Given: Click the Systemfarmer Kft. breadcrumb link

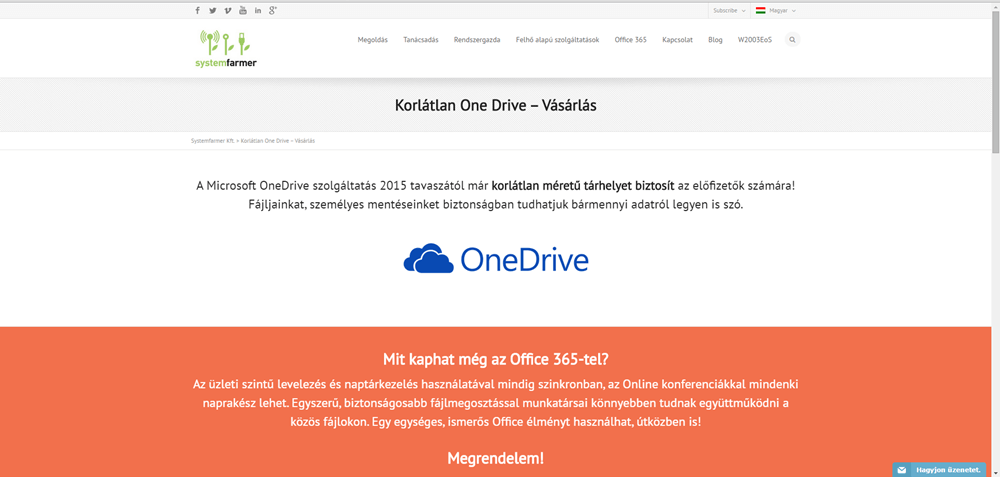Looking at the screenshot, I should (212, 141).
